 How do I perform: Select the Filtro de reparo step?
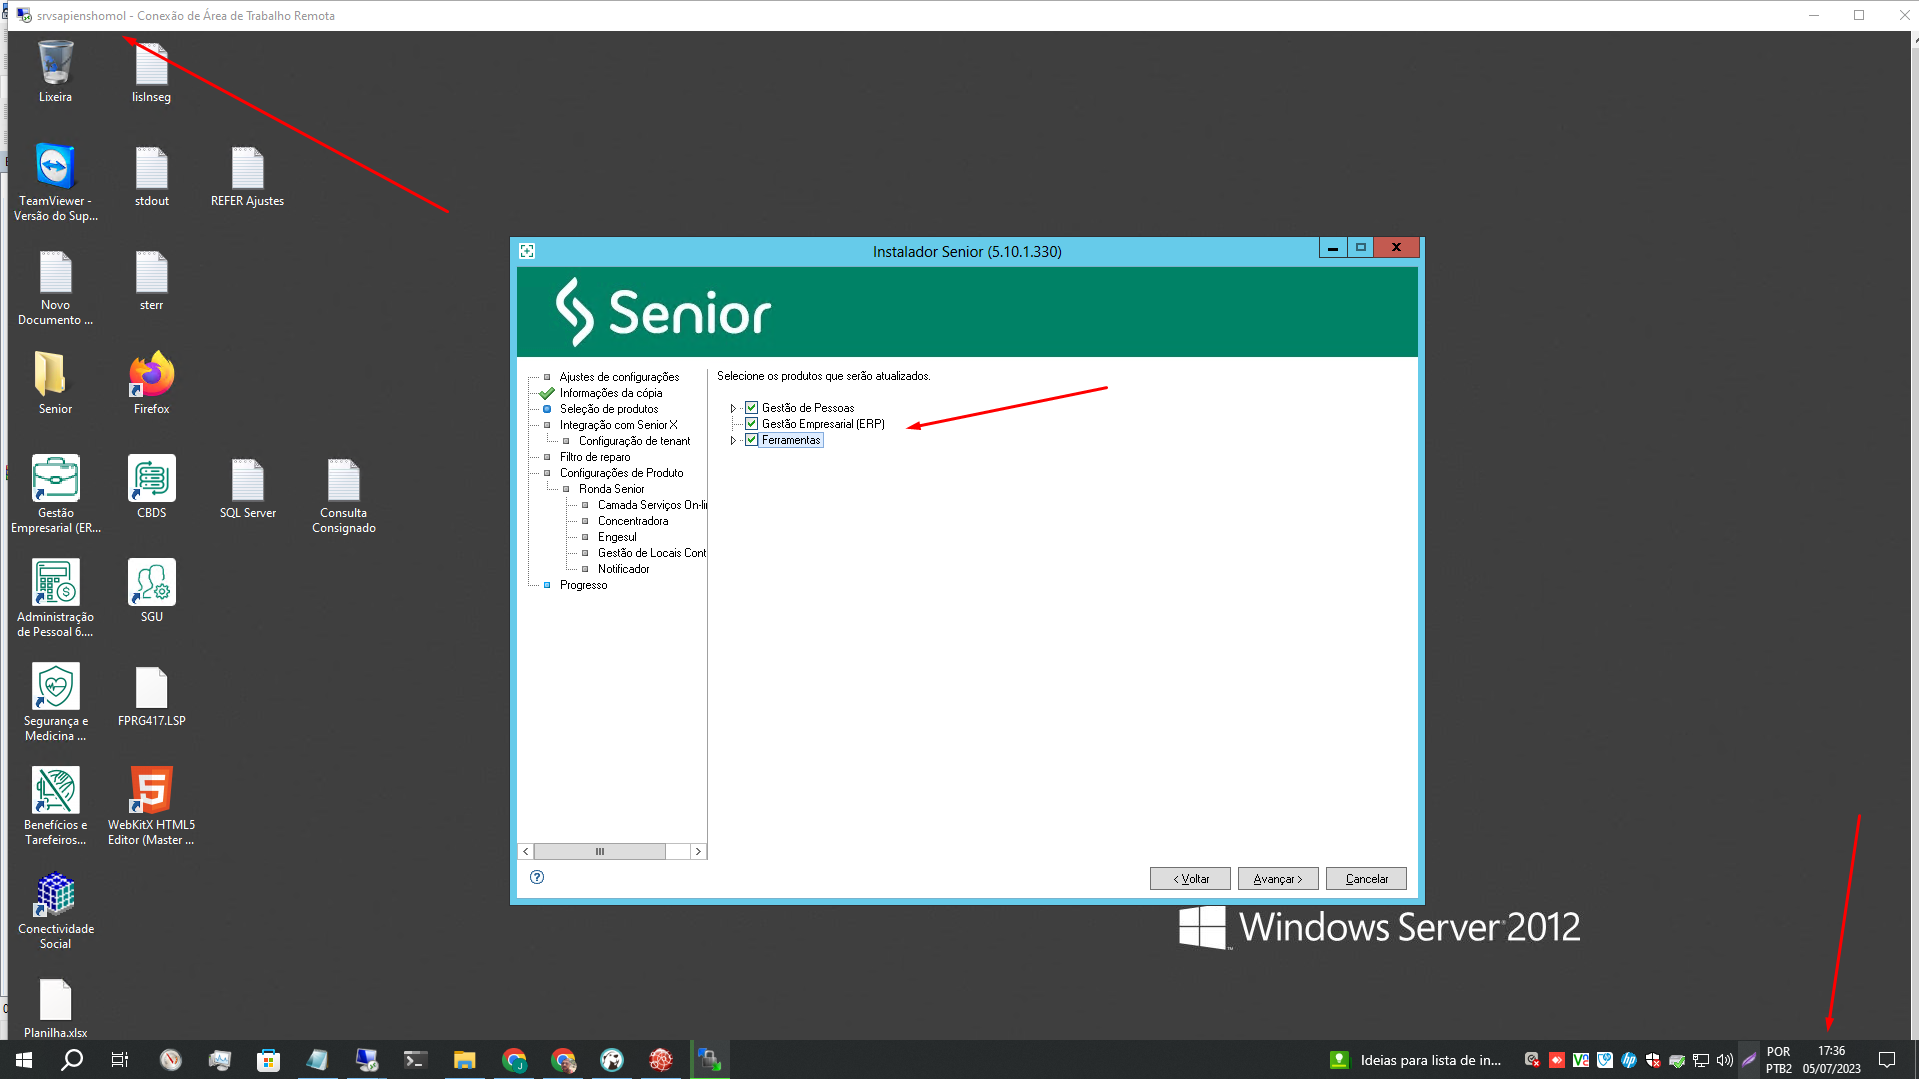[x=594, y=457]
